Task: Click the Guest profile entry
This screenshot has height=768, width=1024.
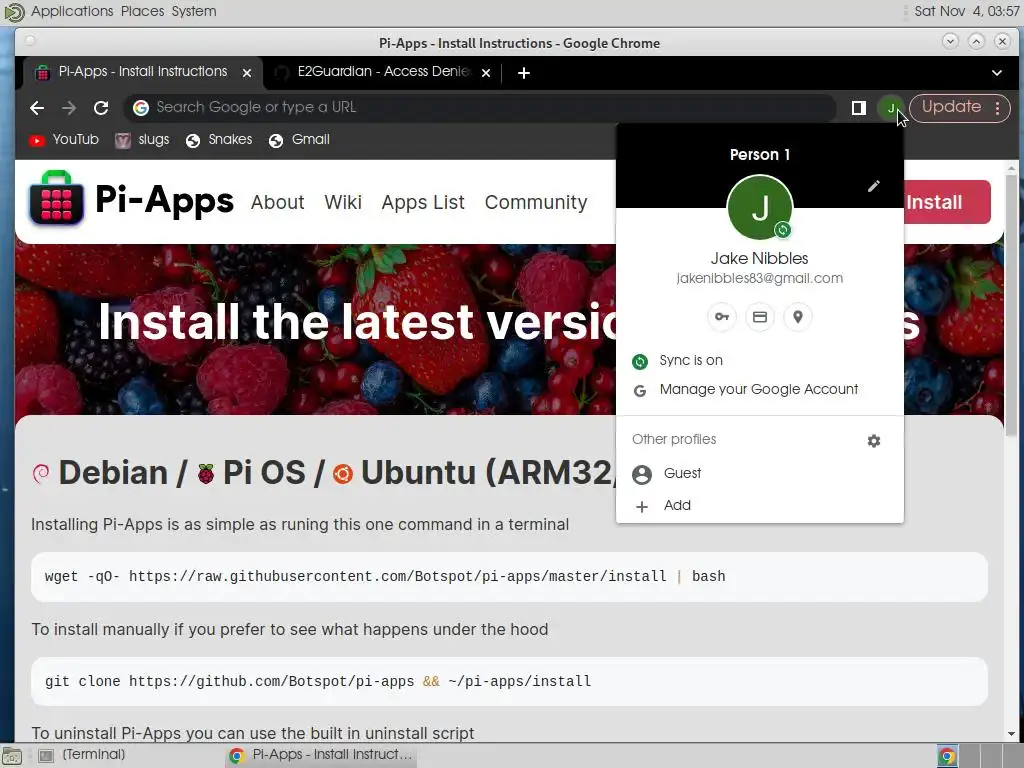Action: click(760, 473)
